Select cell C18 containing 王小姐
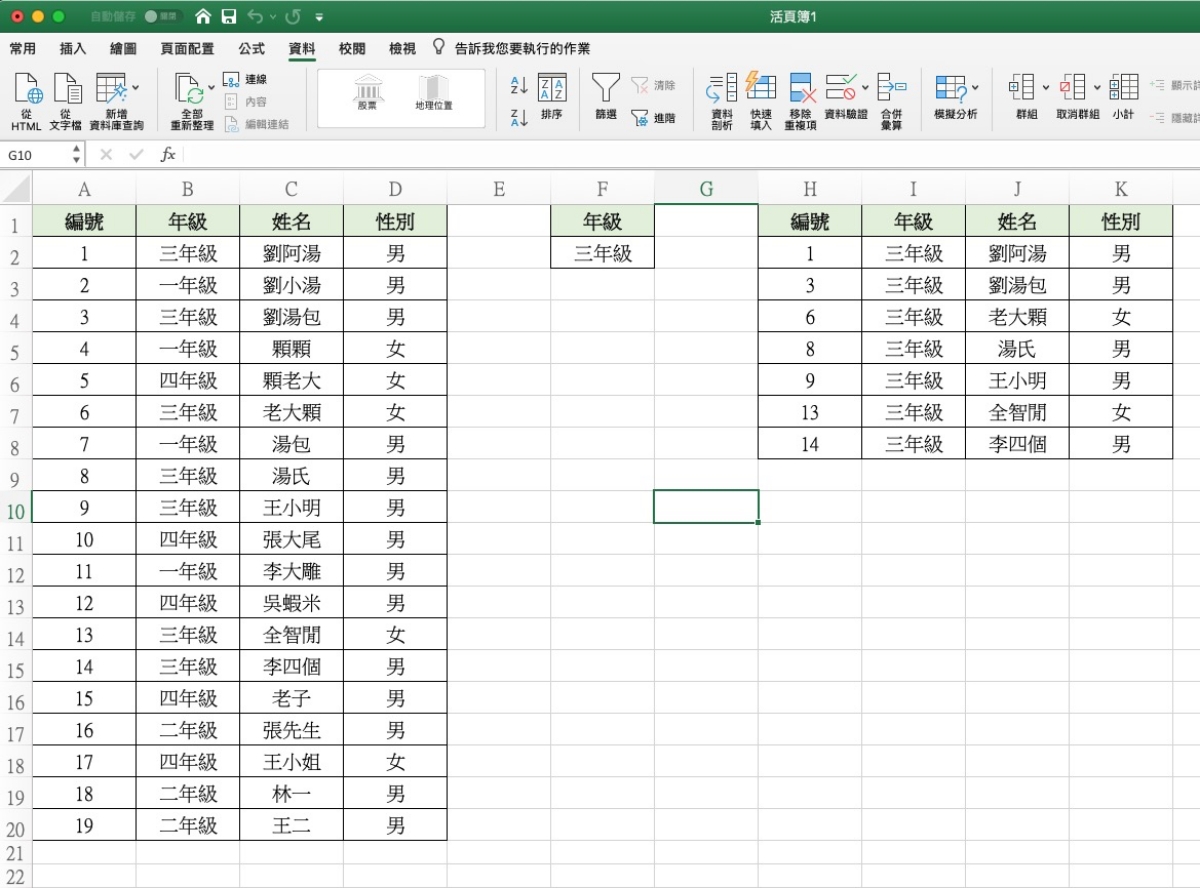Screen dimensions: 1200x888 click(x=292, y=762)
